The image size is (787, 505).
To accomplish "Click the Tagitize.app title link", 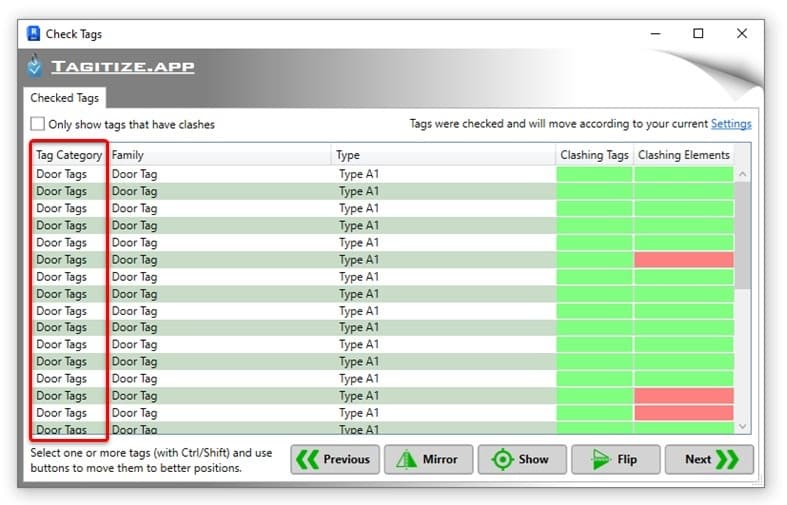I will 123,66.
